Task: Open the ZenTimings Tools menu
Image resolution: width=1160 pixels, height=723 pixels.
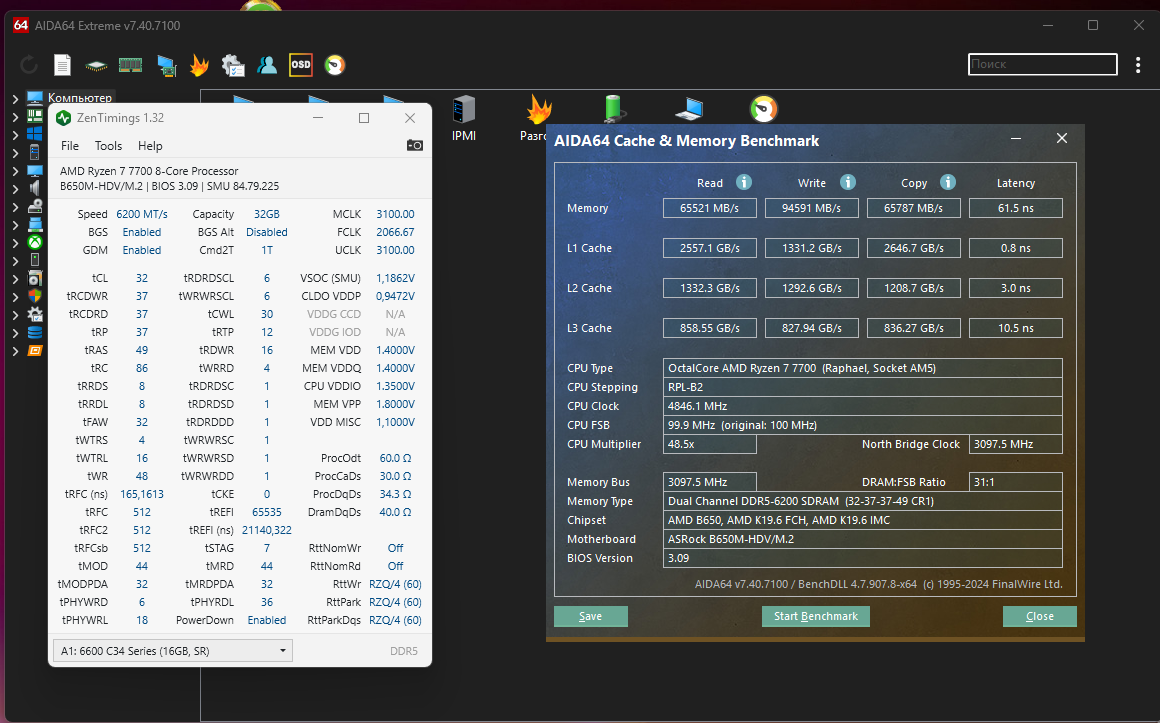Action: point(108,146)
